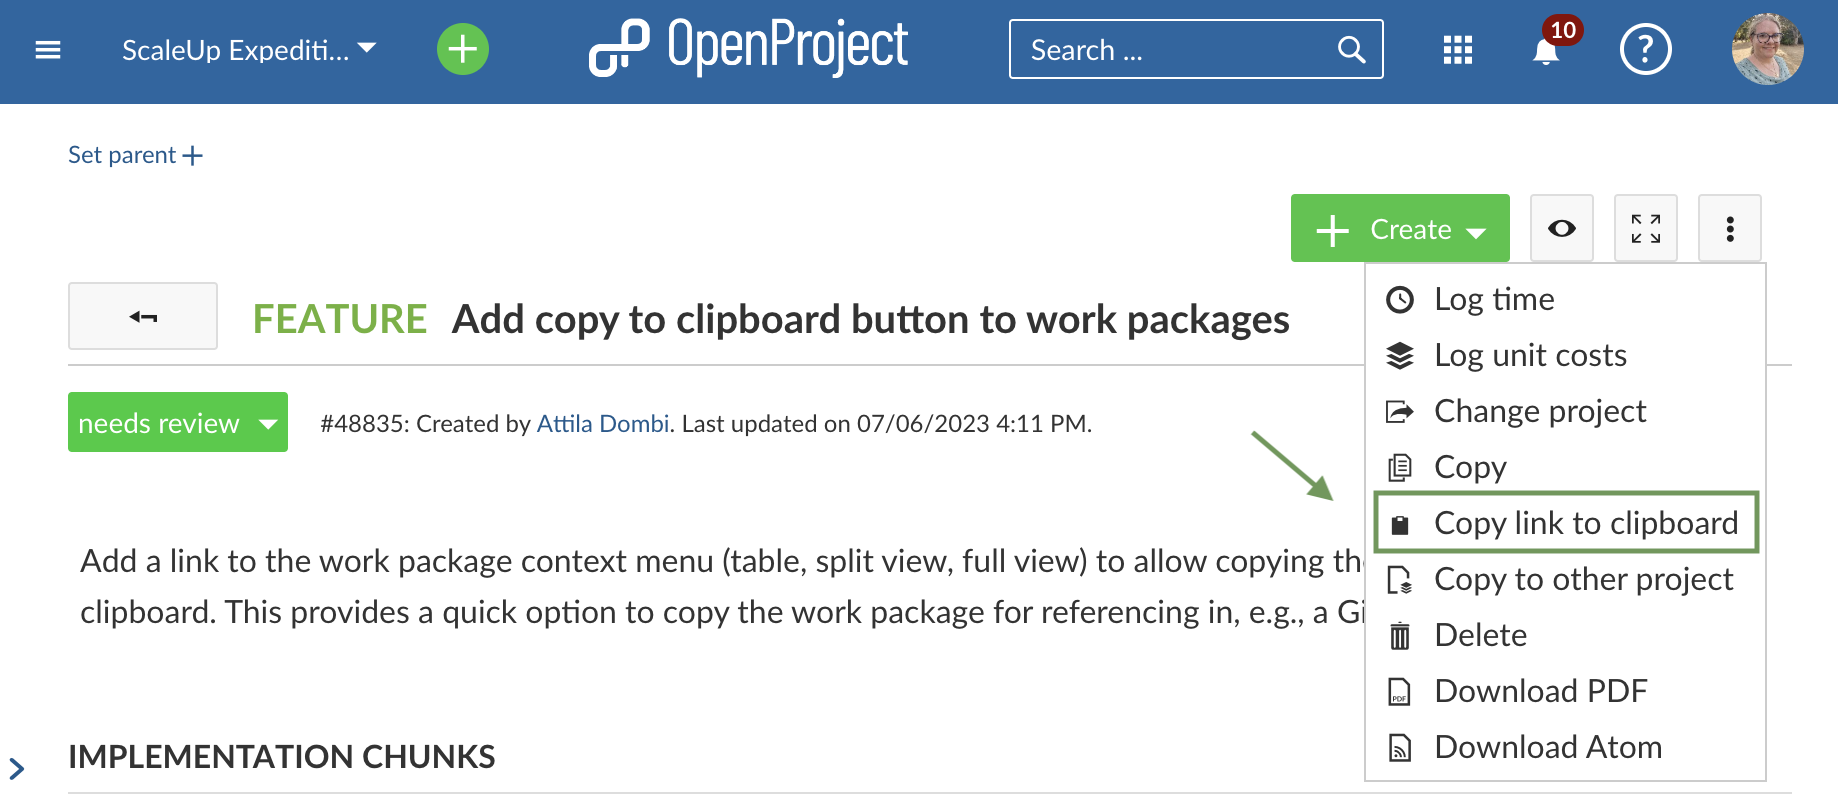Open the more actions kebab menu
1838x806 pixels.
tap(1729, 227)
